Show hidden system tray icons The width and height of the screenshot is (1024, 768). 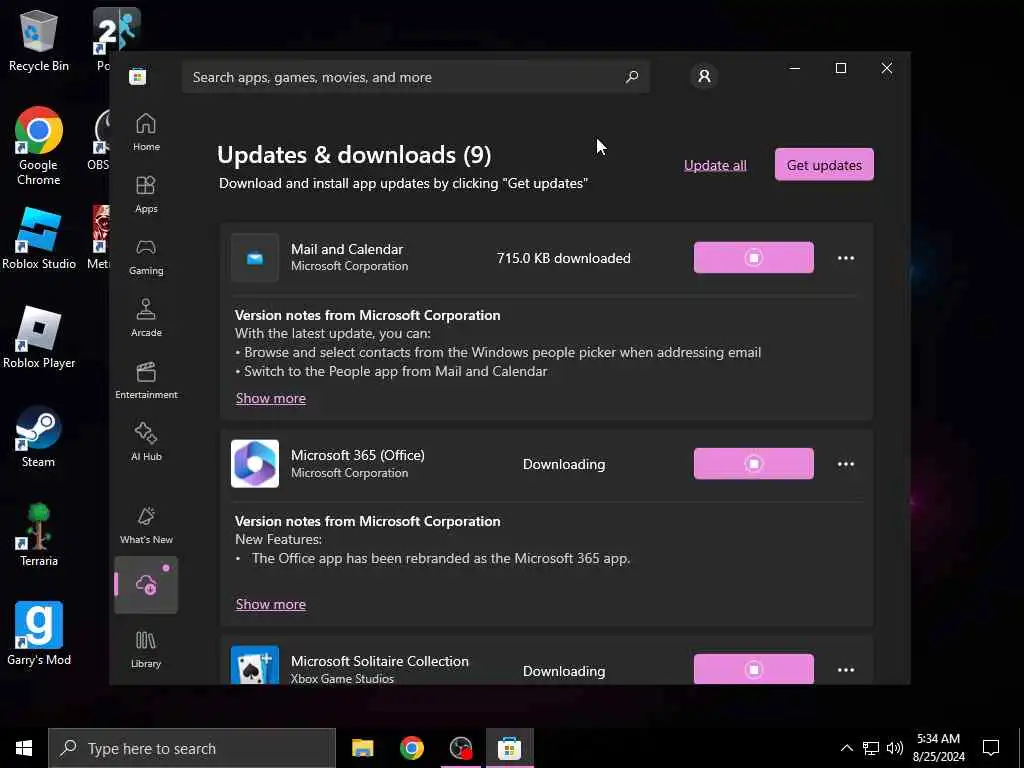[846, 748]
